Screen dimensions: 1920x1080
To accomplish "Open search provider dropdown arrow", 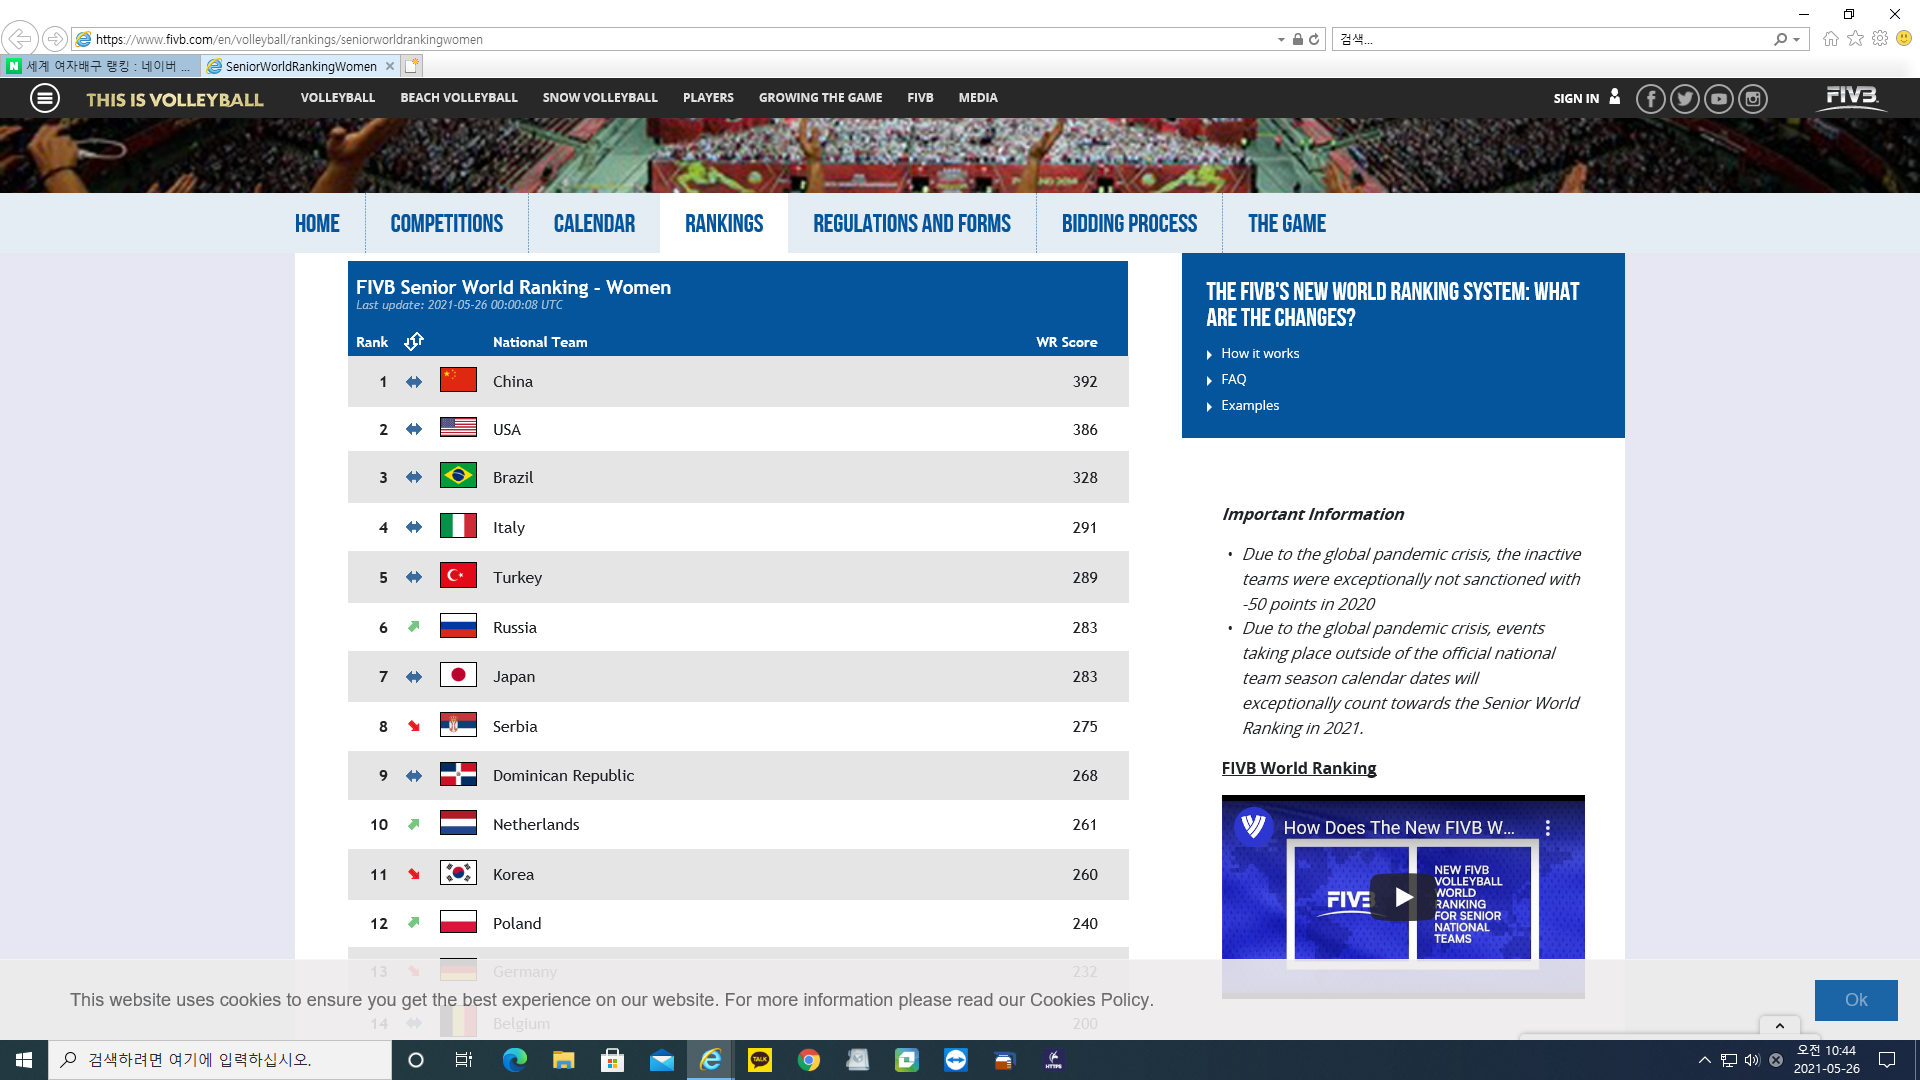I will [1797, 39].
